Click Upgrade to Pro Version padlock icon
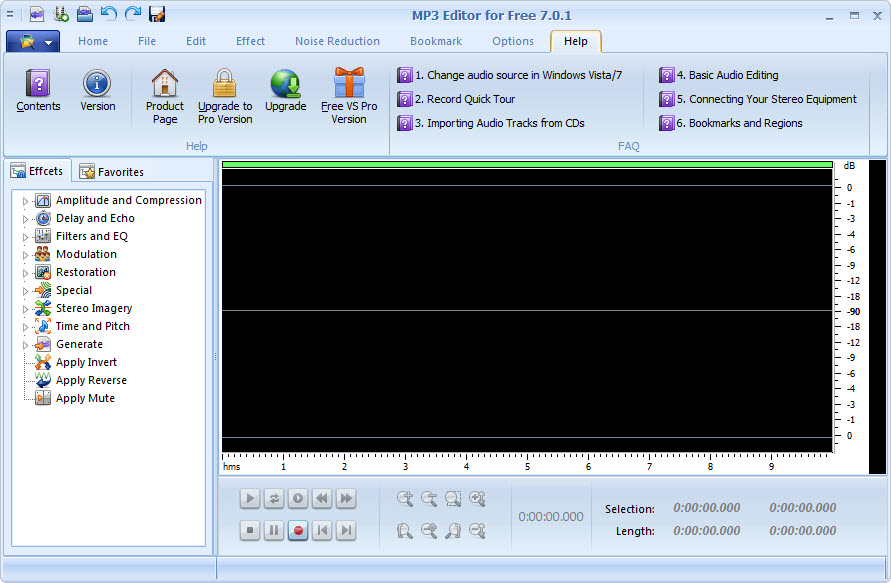Viewport: 891px width, 583px height. click(x=225, y=97)
